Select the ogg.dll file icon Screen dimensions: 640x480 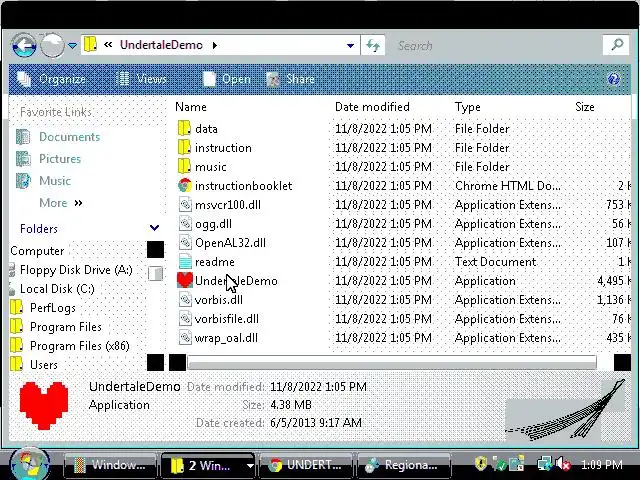click(185, 224)
